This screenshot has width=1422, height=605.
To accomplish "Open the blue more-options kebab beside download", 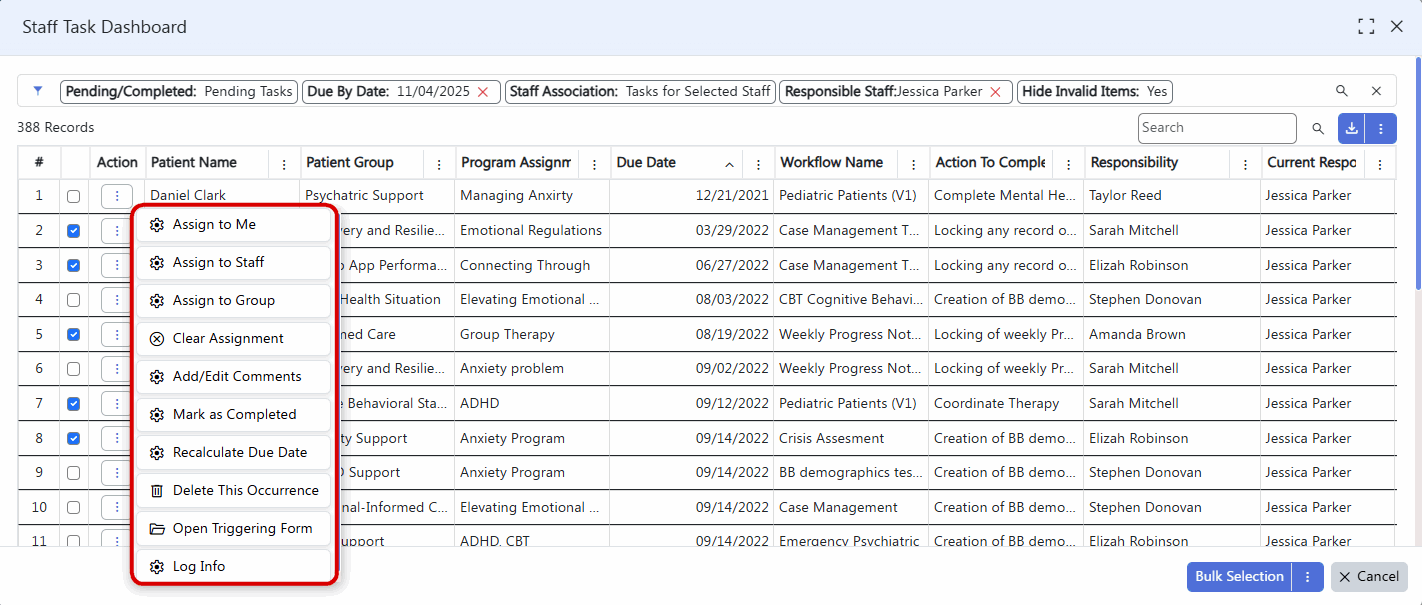I will (x=1381, y=128).
